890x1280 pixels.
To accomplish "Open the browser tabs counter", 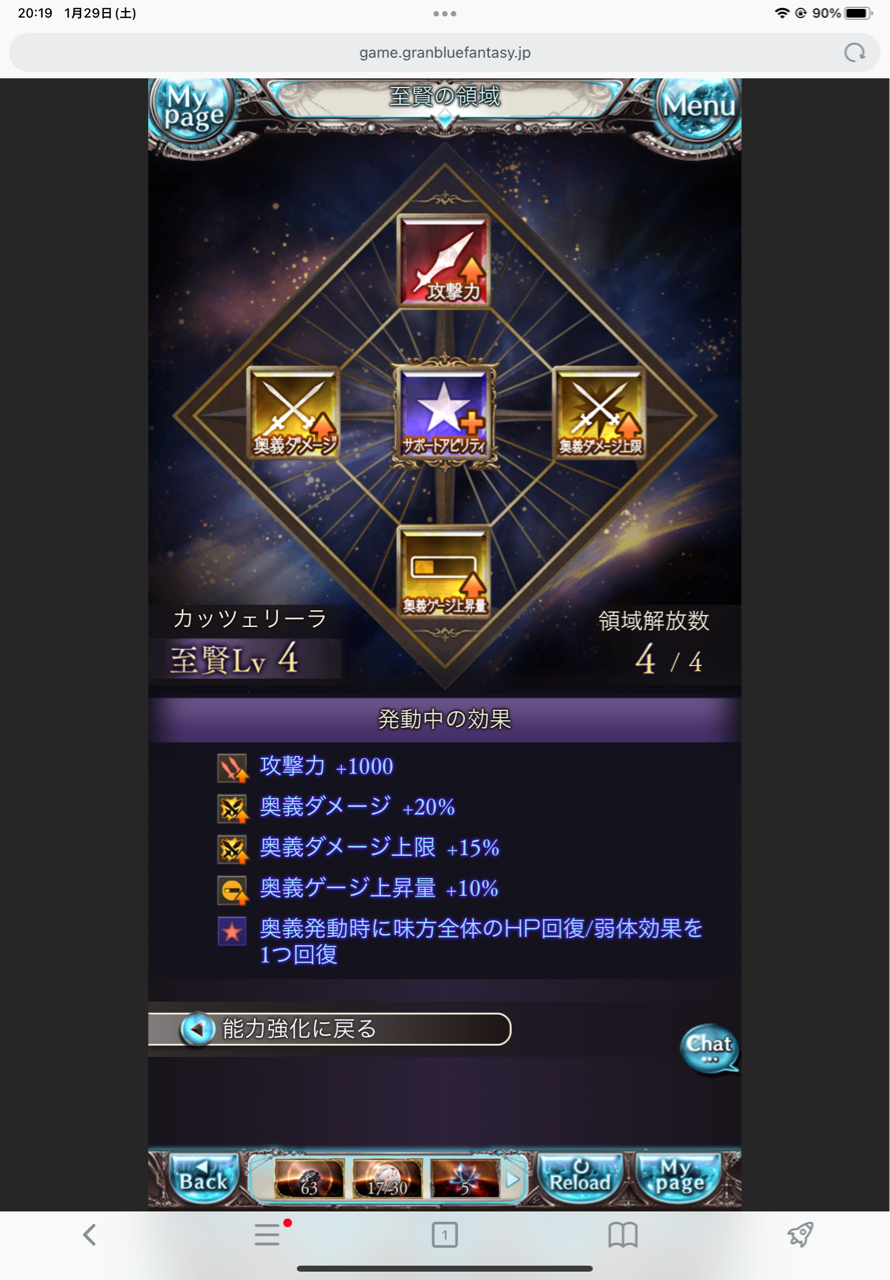I will click(444, 1235).
